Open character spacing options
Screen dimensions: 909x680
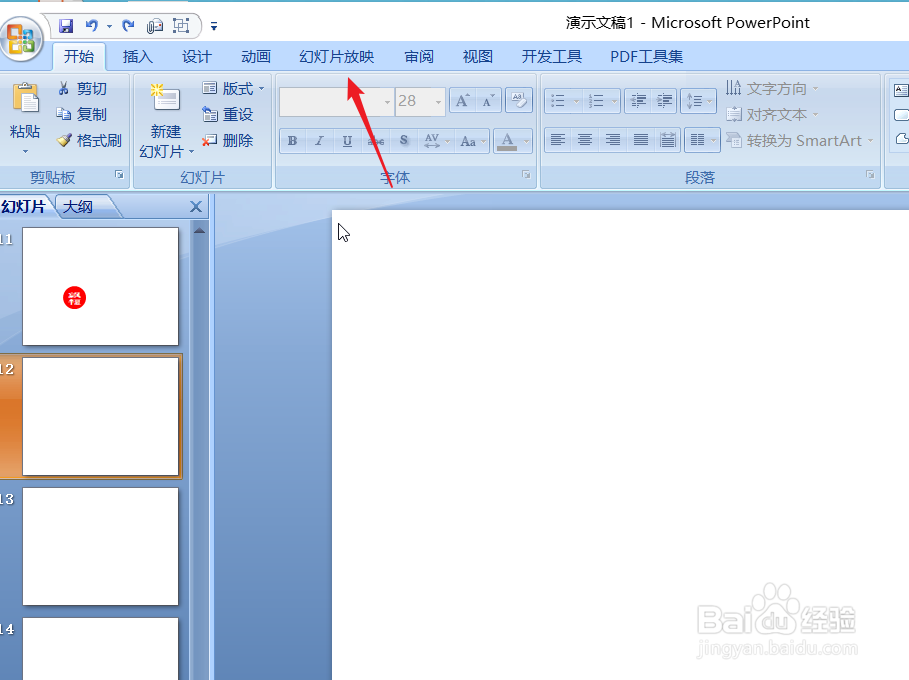[437, 141]
